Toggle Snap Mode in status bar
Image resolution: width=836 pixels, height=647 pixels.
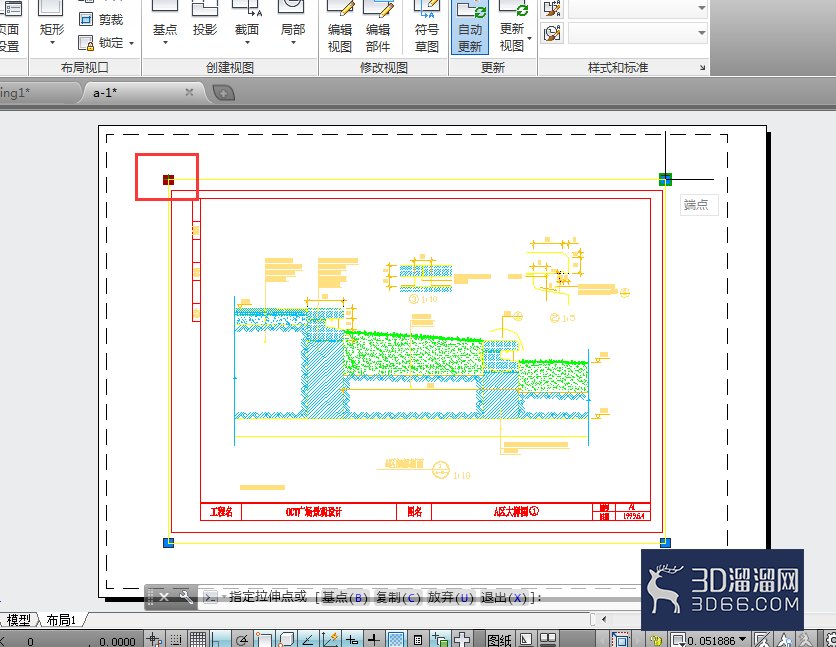pos(176,640)
